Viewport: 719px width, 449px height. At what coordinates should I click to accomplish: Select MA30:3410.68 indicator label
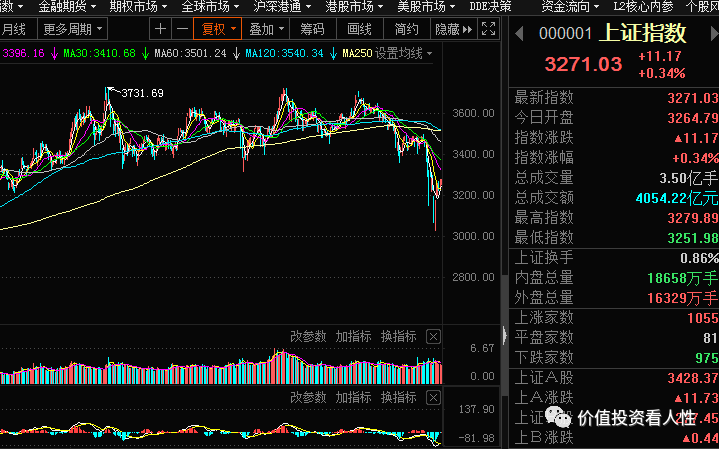[100, 54]
